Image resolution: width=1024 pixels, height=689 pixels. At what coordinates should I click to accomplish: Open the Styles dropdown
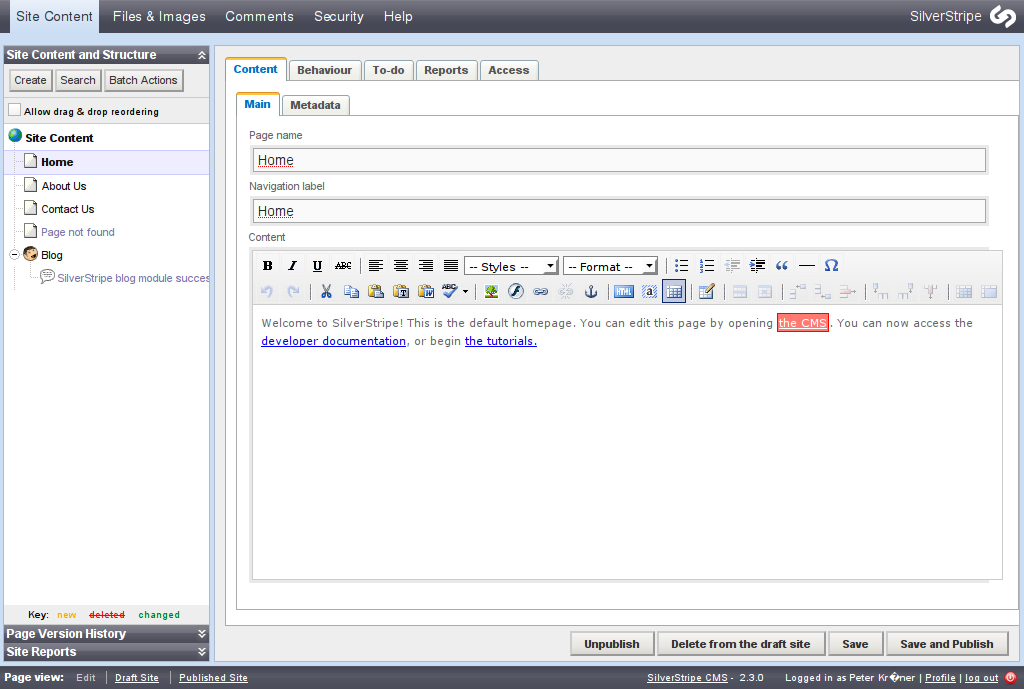(511, 266)
